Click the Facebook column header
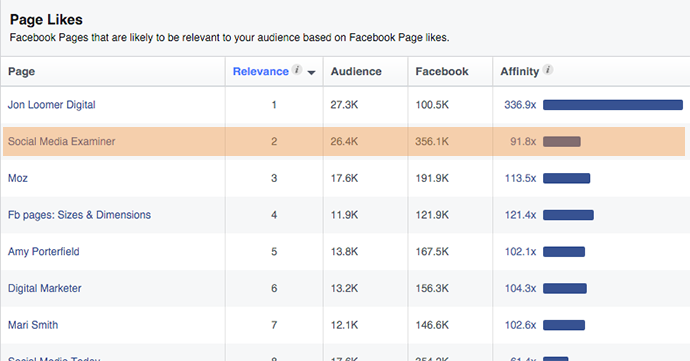The width and height of the screenshot is (690, 361). coord(442,71)
